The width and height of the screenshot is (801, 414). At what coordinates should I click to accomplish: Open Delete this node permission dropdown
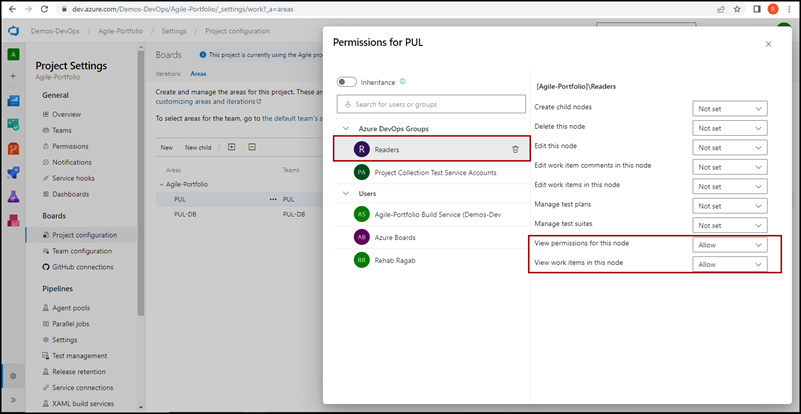coord(730,128)
